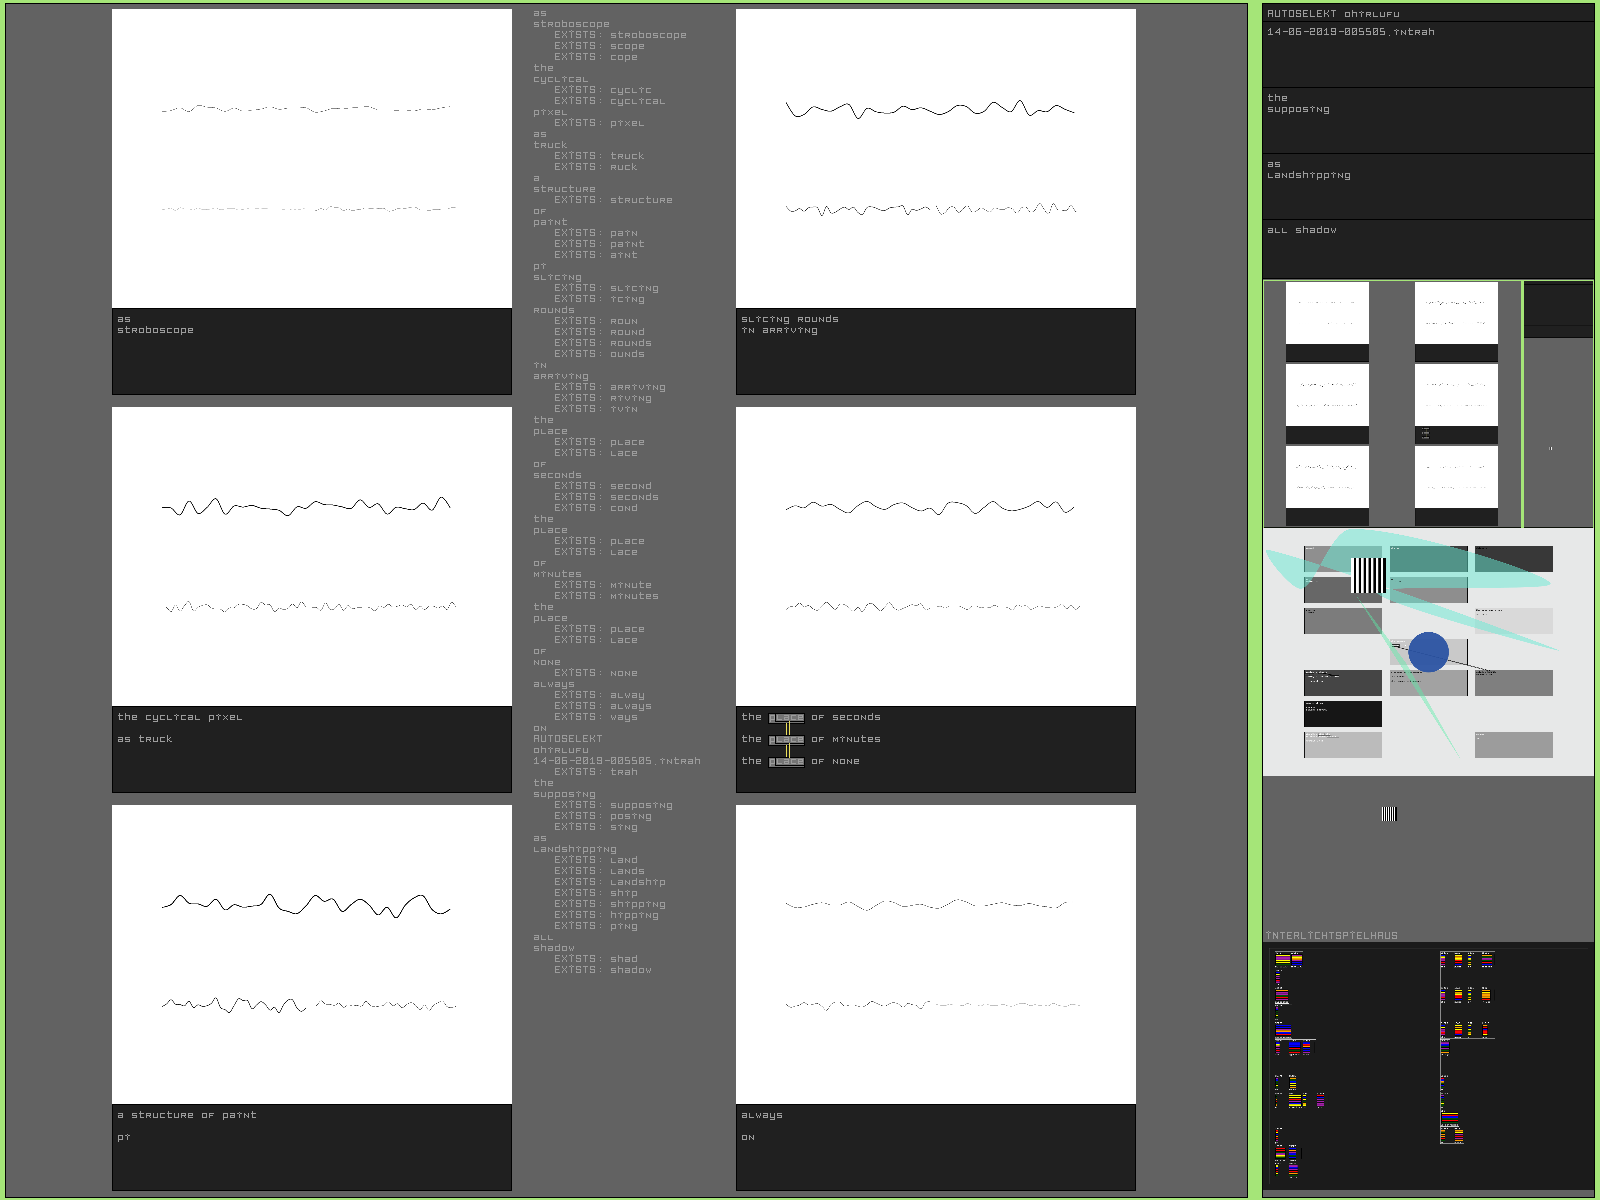The height and width of the screenshot is (1200, 1600).
Task: Select highlighted 'place' before 'of seconds'
Action: coord(786,718)
